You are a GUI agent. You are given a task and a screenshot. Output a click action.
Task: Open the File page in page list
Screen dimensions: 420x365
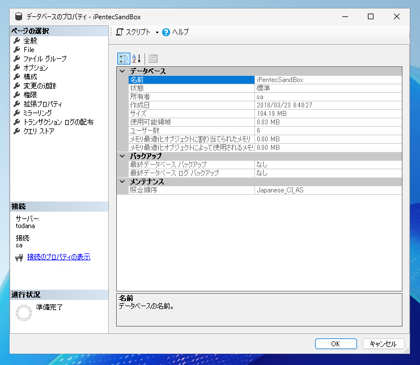[29, 50]
